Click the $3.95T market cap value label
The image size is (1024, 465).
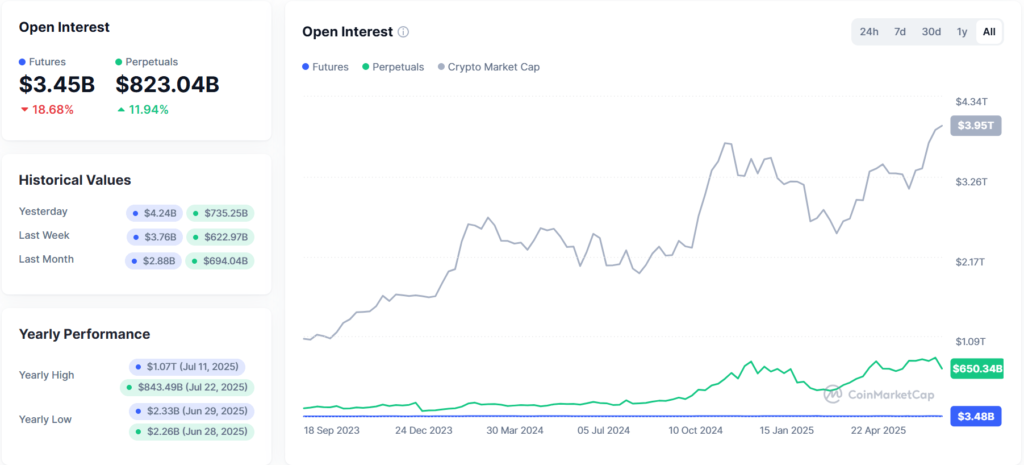[976, 126]
